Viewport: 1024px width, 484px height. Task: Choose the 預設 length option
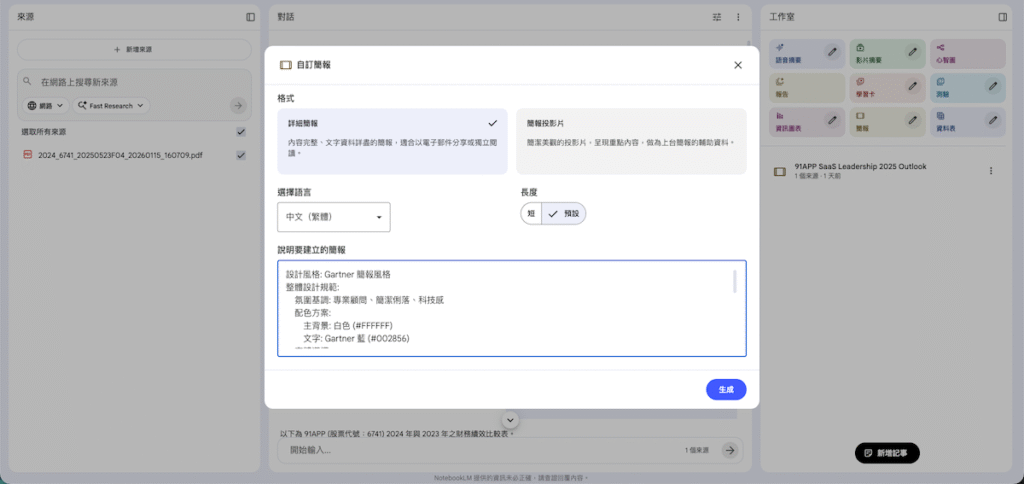tap(563, 214)
